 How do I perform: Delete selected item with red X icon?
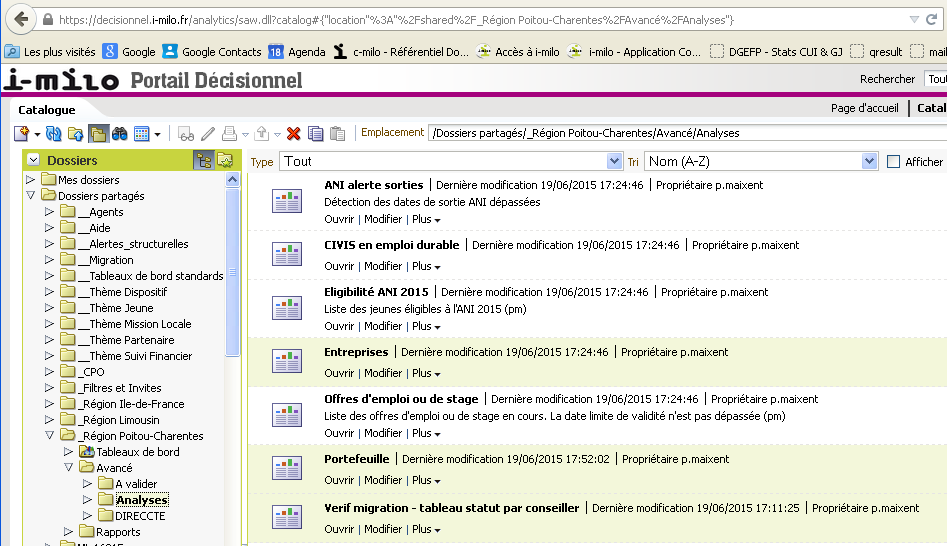tap(294, 133)
